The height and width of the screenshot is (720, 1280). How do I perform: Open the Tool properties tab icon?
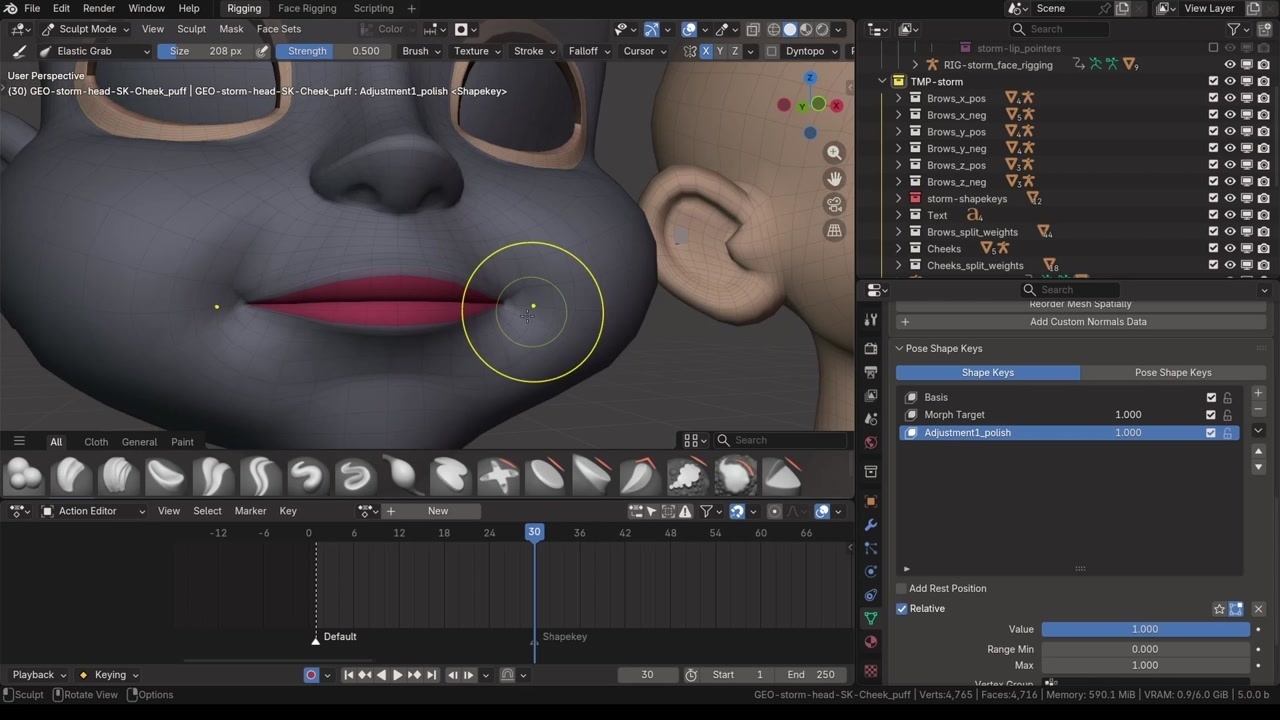coord(871,320)
